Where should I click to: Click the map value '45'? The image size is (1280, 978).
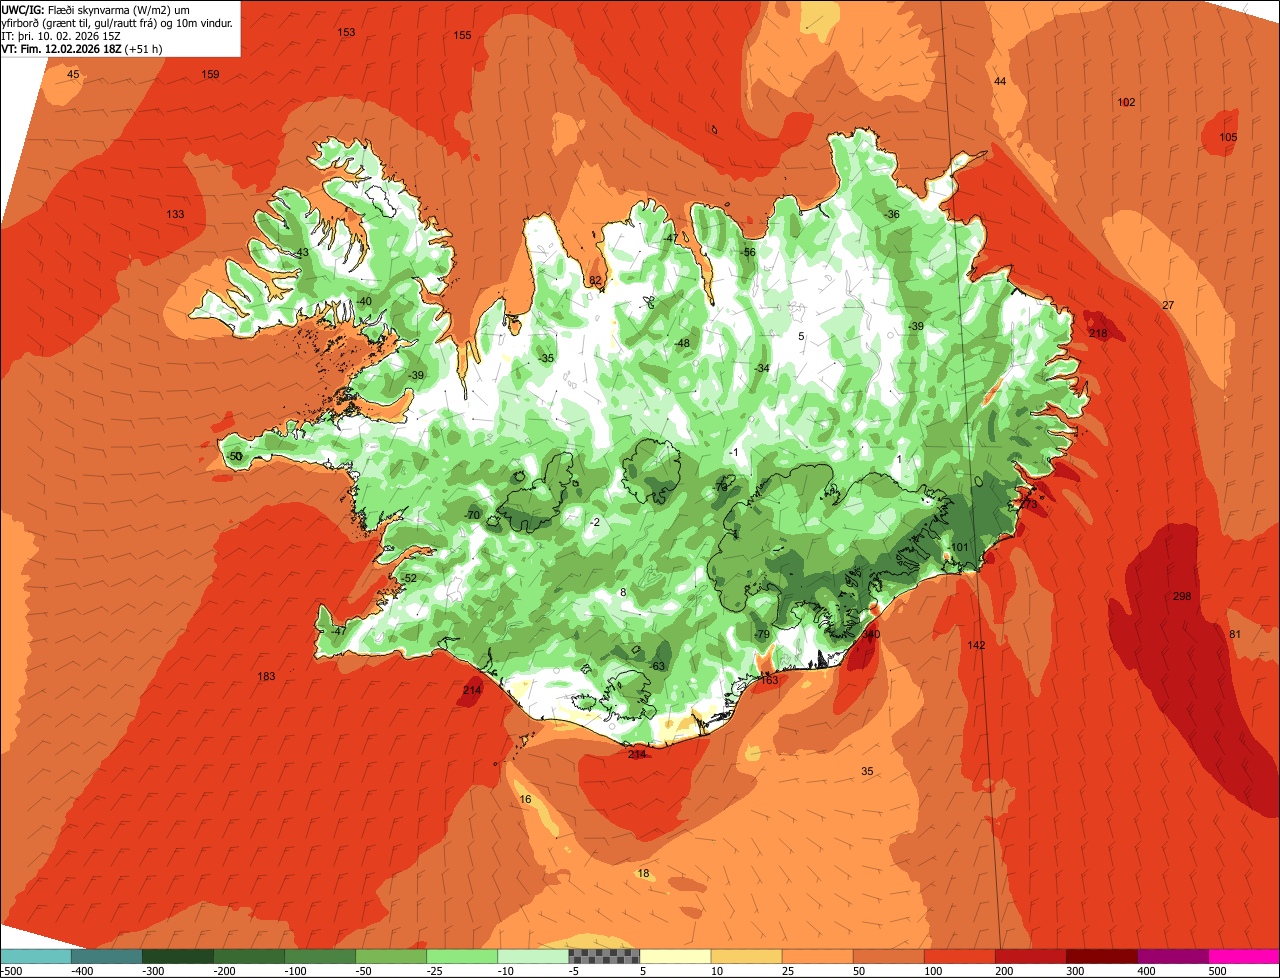73,75
